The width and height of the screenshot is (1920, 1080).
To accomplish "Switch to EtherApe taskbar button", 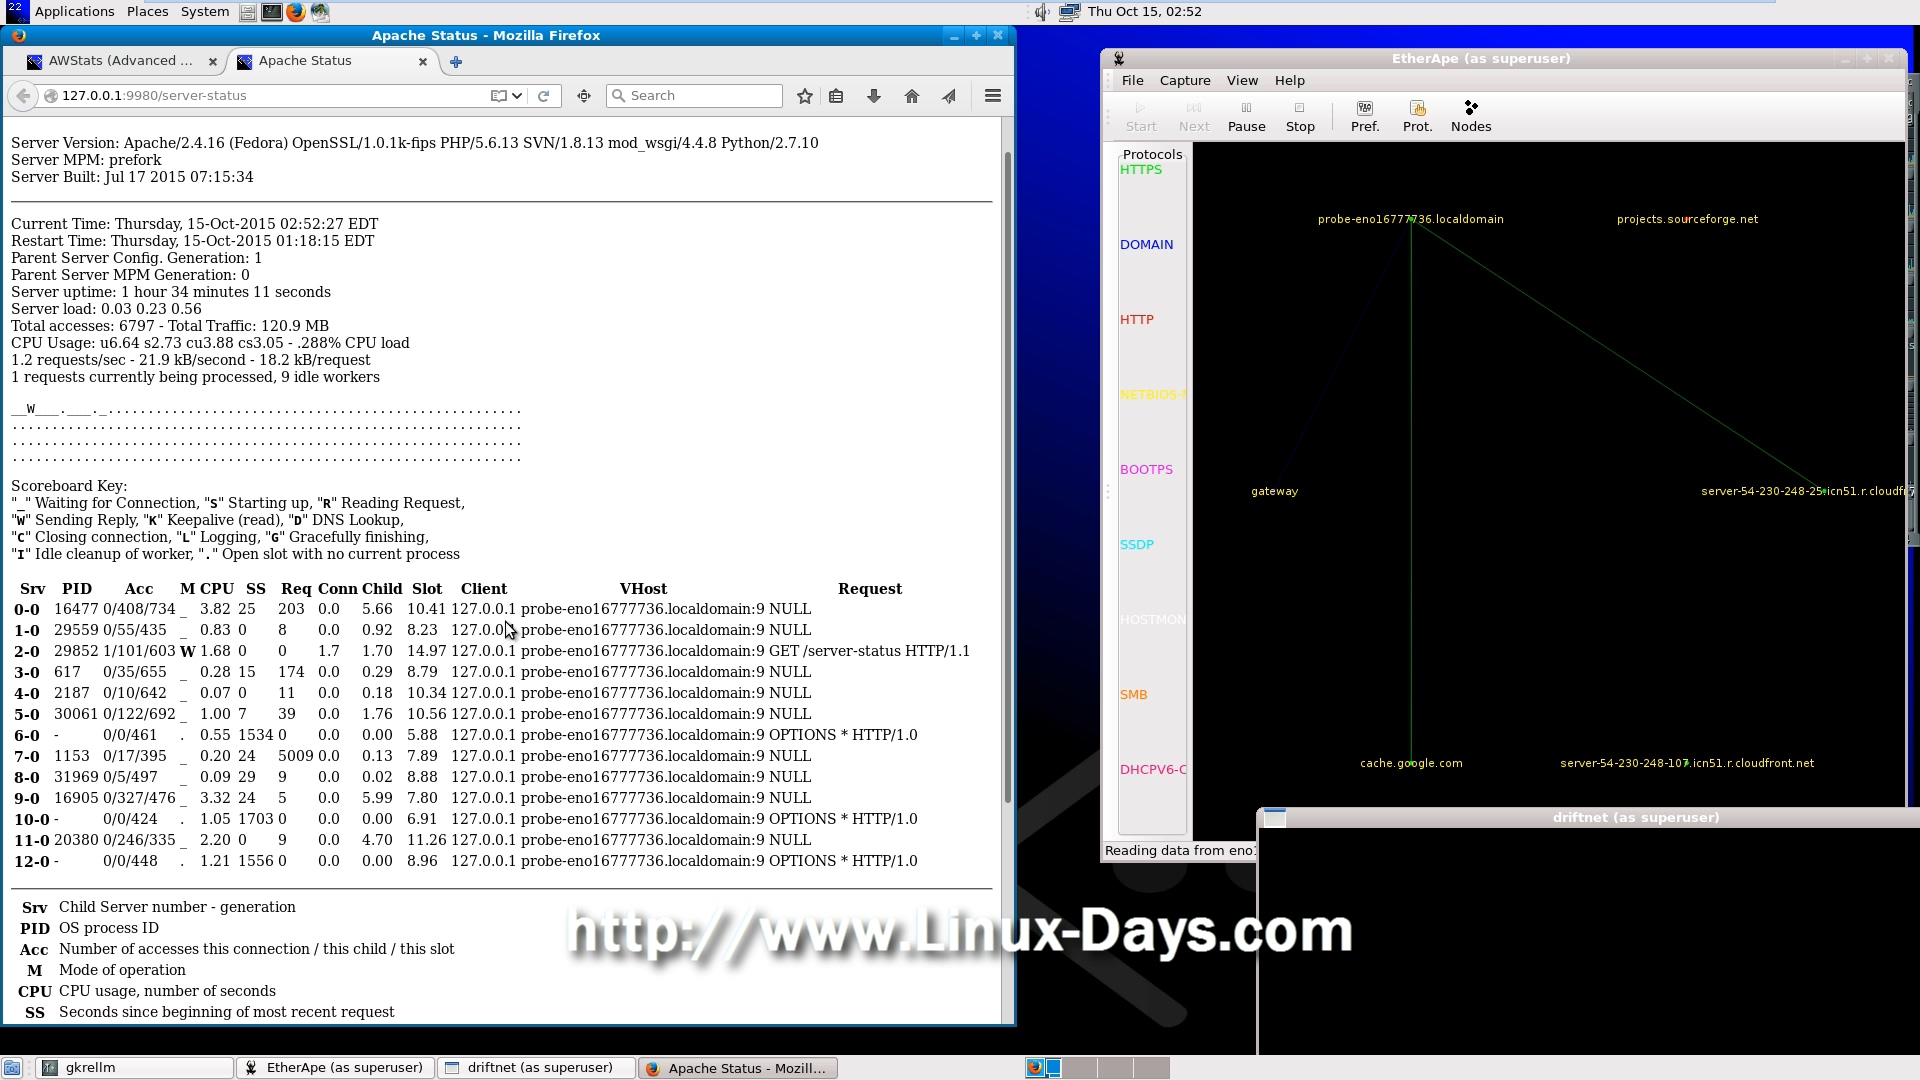I will [336, 1068].
